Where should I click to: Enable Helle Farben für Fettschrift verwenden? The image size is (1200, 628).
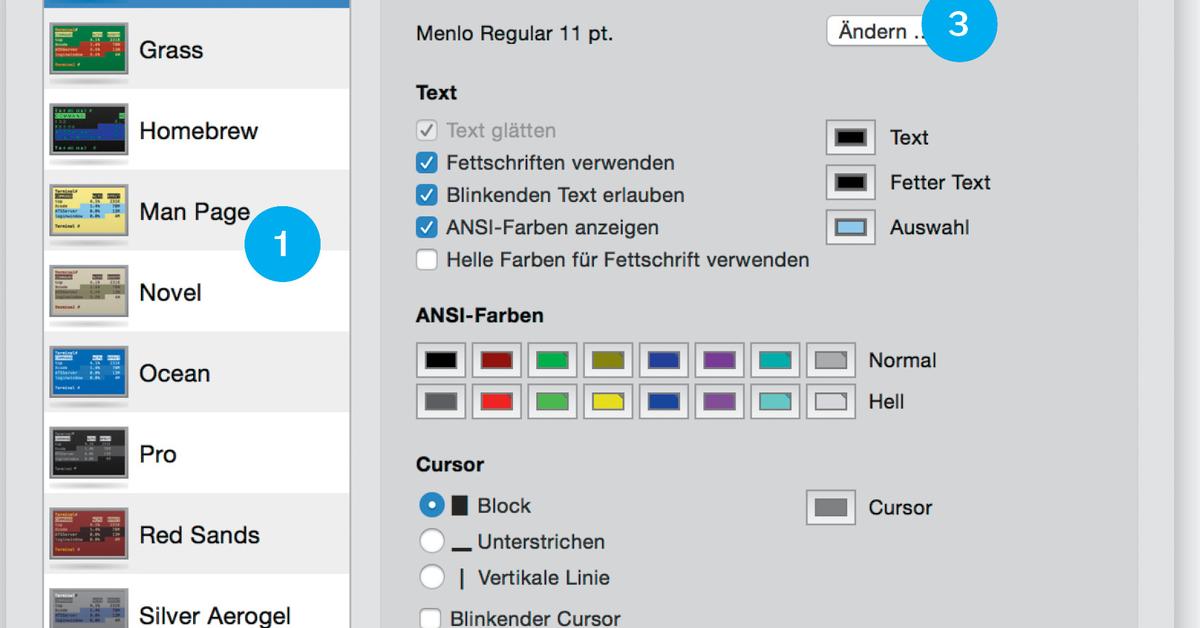(x=427, y=260)
